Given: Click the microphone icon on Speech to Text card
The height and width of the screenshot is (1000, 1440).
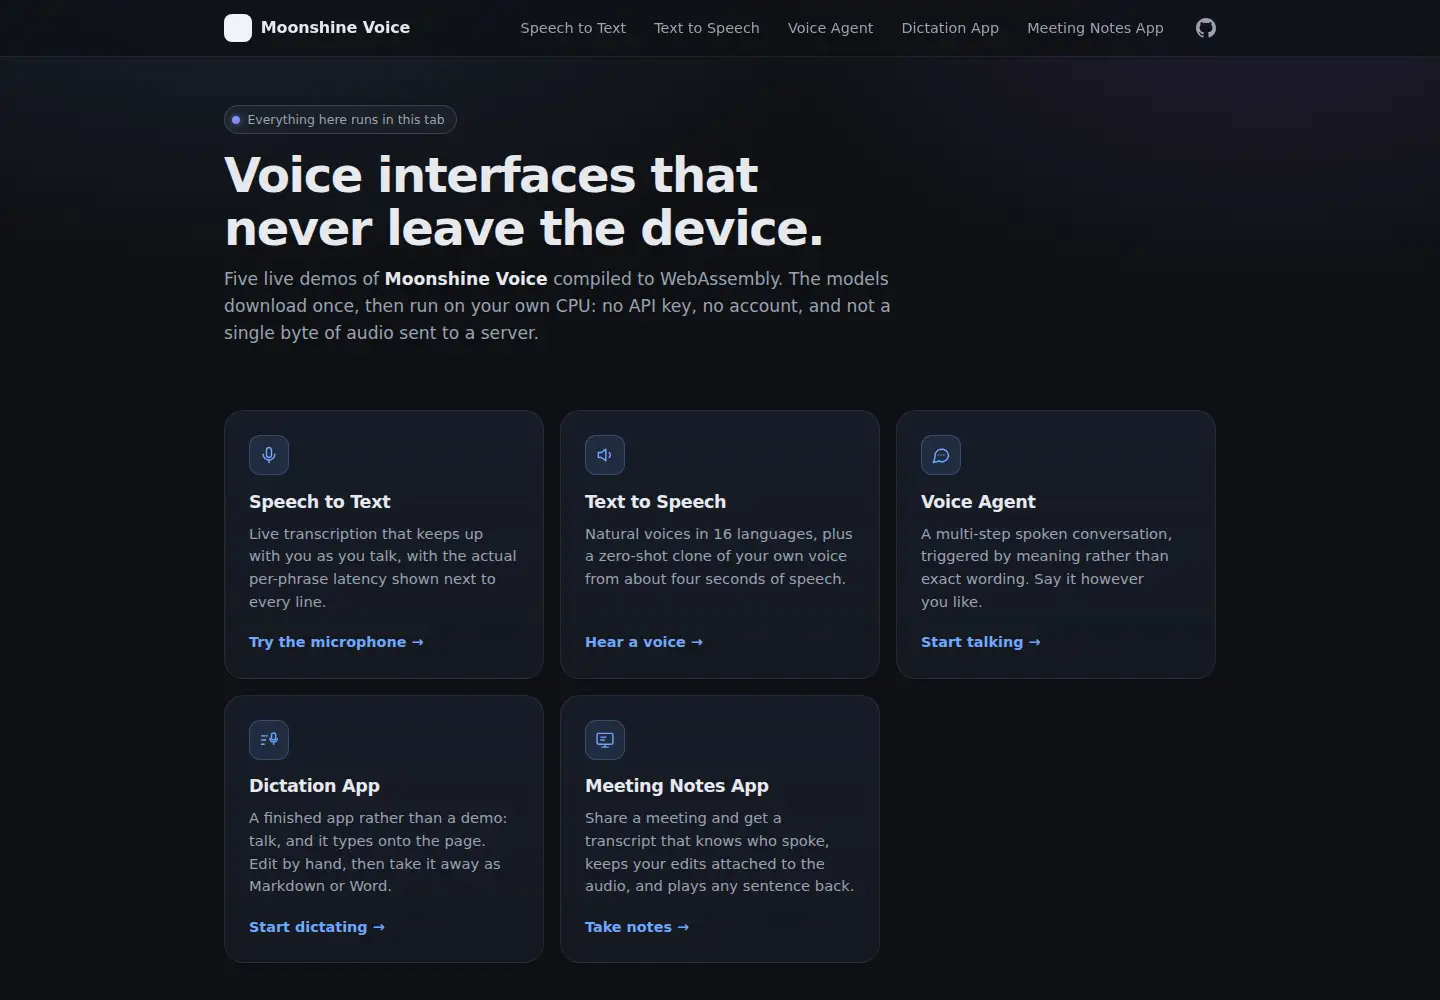Looking at the screenshot, I should tap(269, 455).
